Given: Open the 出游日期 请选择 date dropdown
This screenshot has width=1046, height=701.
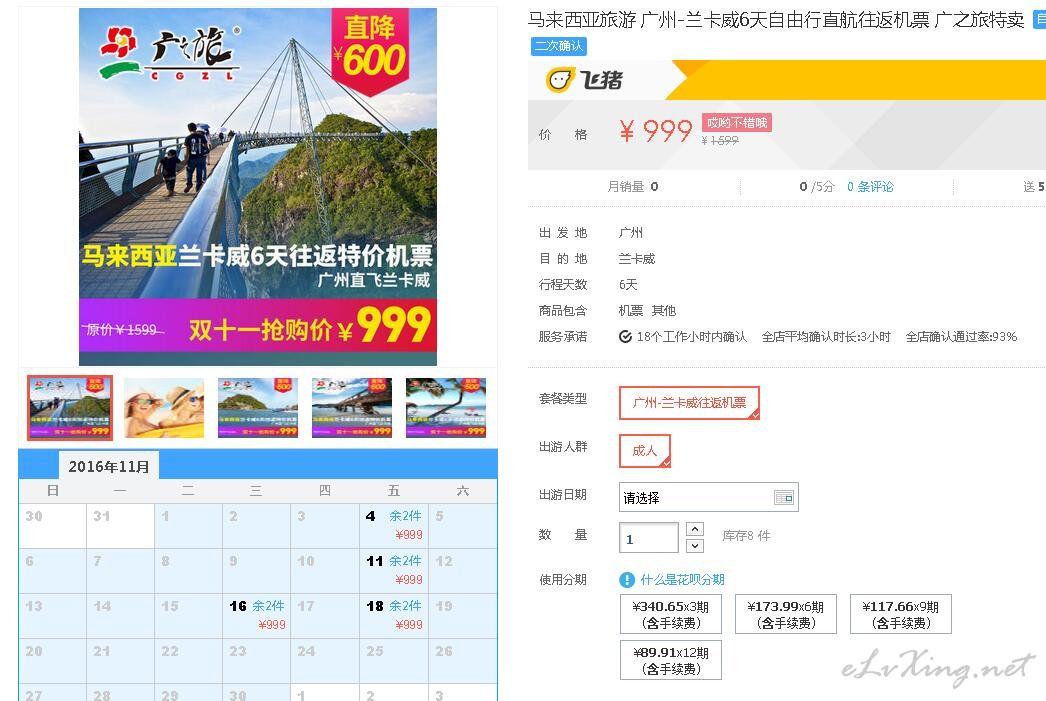Looking at the screenshot, I should coord(708,498).
